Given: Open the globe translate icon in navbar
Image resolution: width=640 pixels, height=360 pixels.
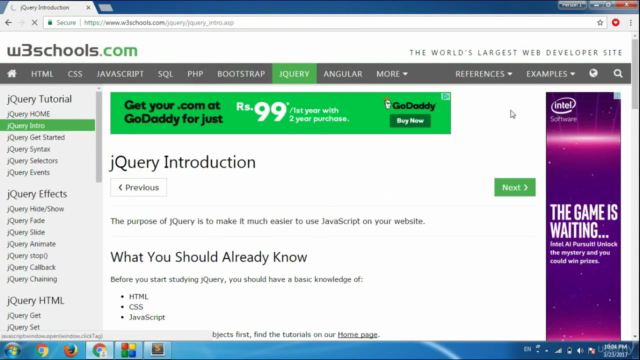Looking at the screenshot, I should point(593,73).
